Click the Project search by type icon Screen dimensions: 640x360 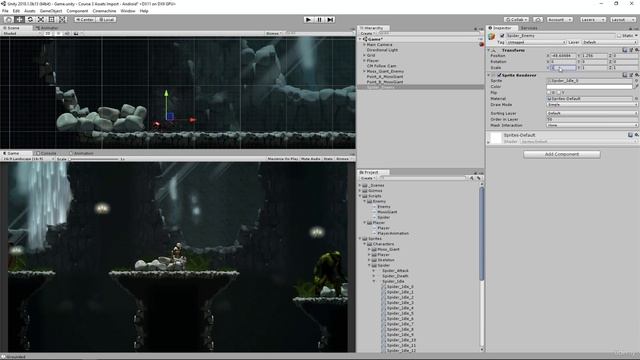tap(471, 178)
